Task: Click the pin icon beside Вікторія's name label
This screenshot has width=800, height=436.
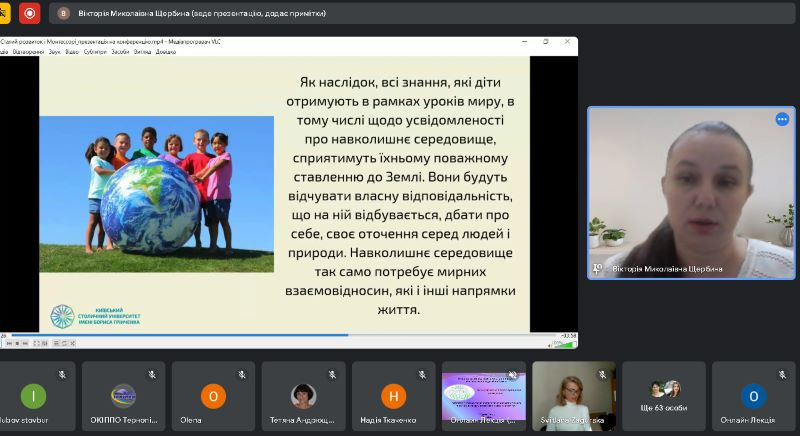Action: [x=597, y=268]
